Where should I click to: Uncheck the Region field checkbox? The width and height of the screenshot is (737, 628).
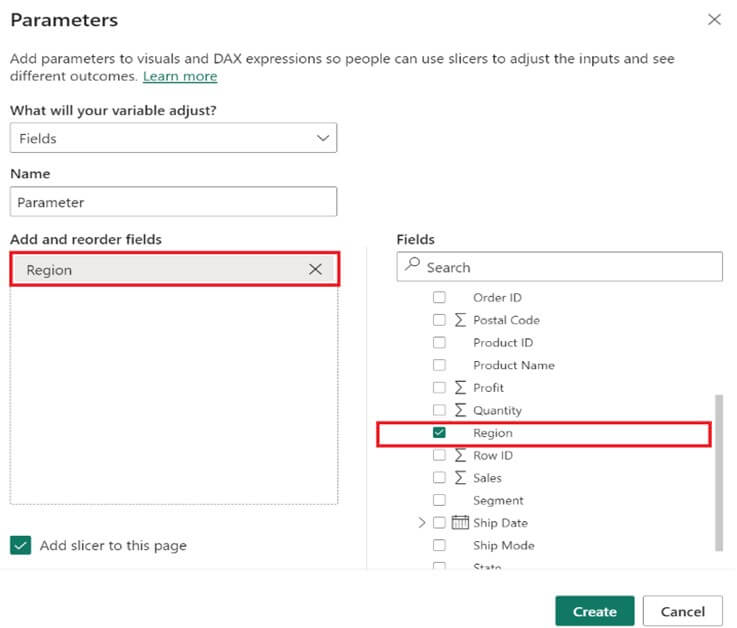tap(439, 432)
